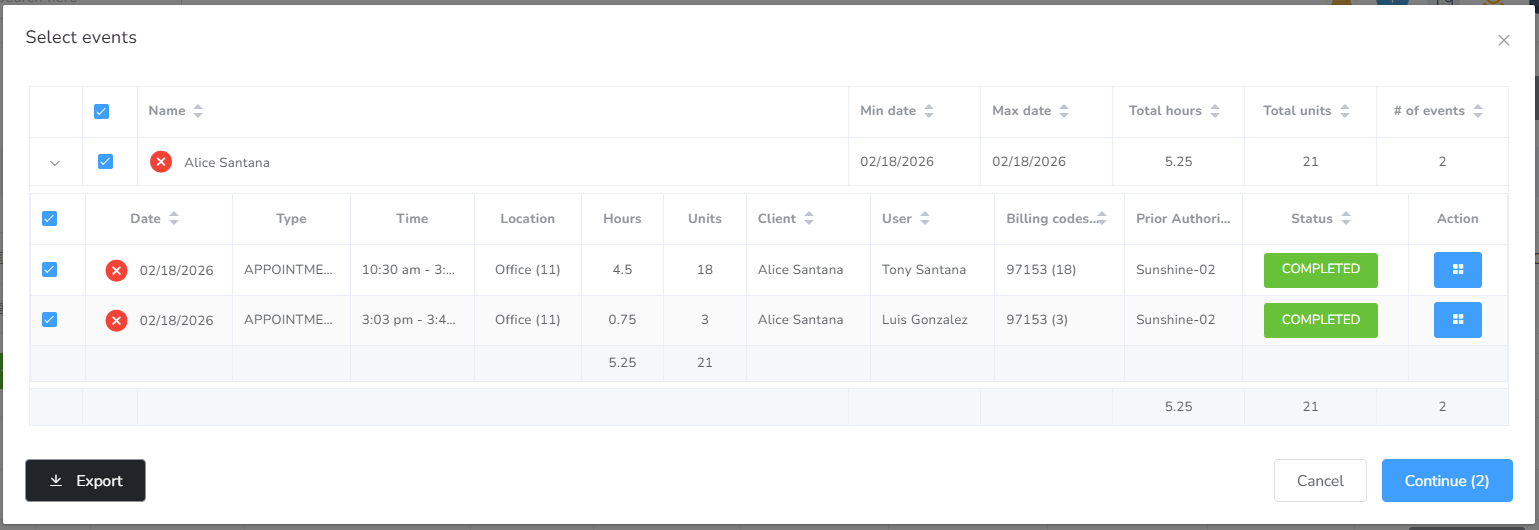Click the grid action icon for Luis Gonzalez's event
The image size is (1539, 530).
1457,320
